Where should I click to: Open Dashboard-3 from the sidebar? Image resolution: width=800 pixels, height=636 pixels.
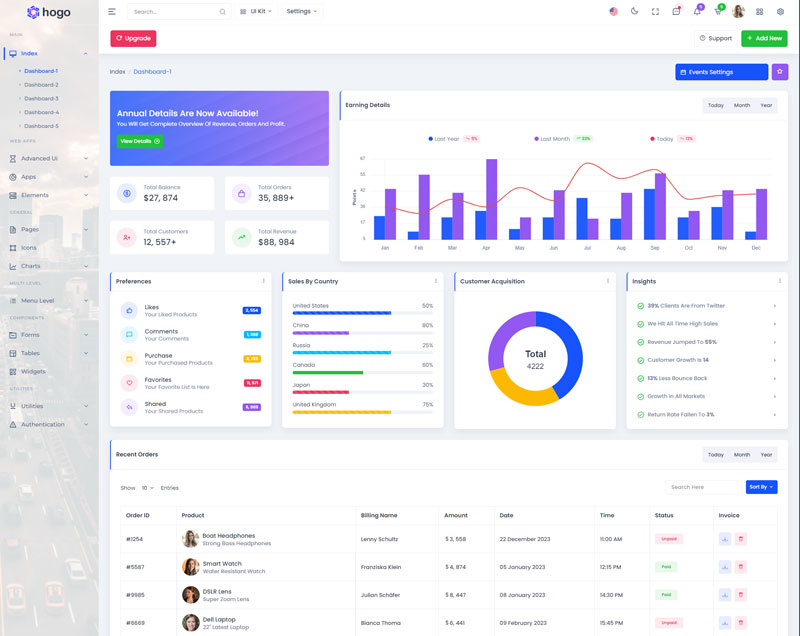click(x=41, y=98)
